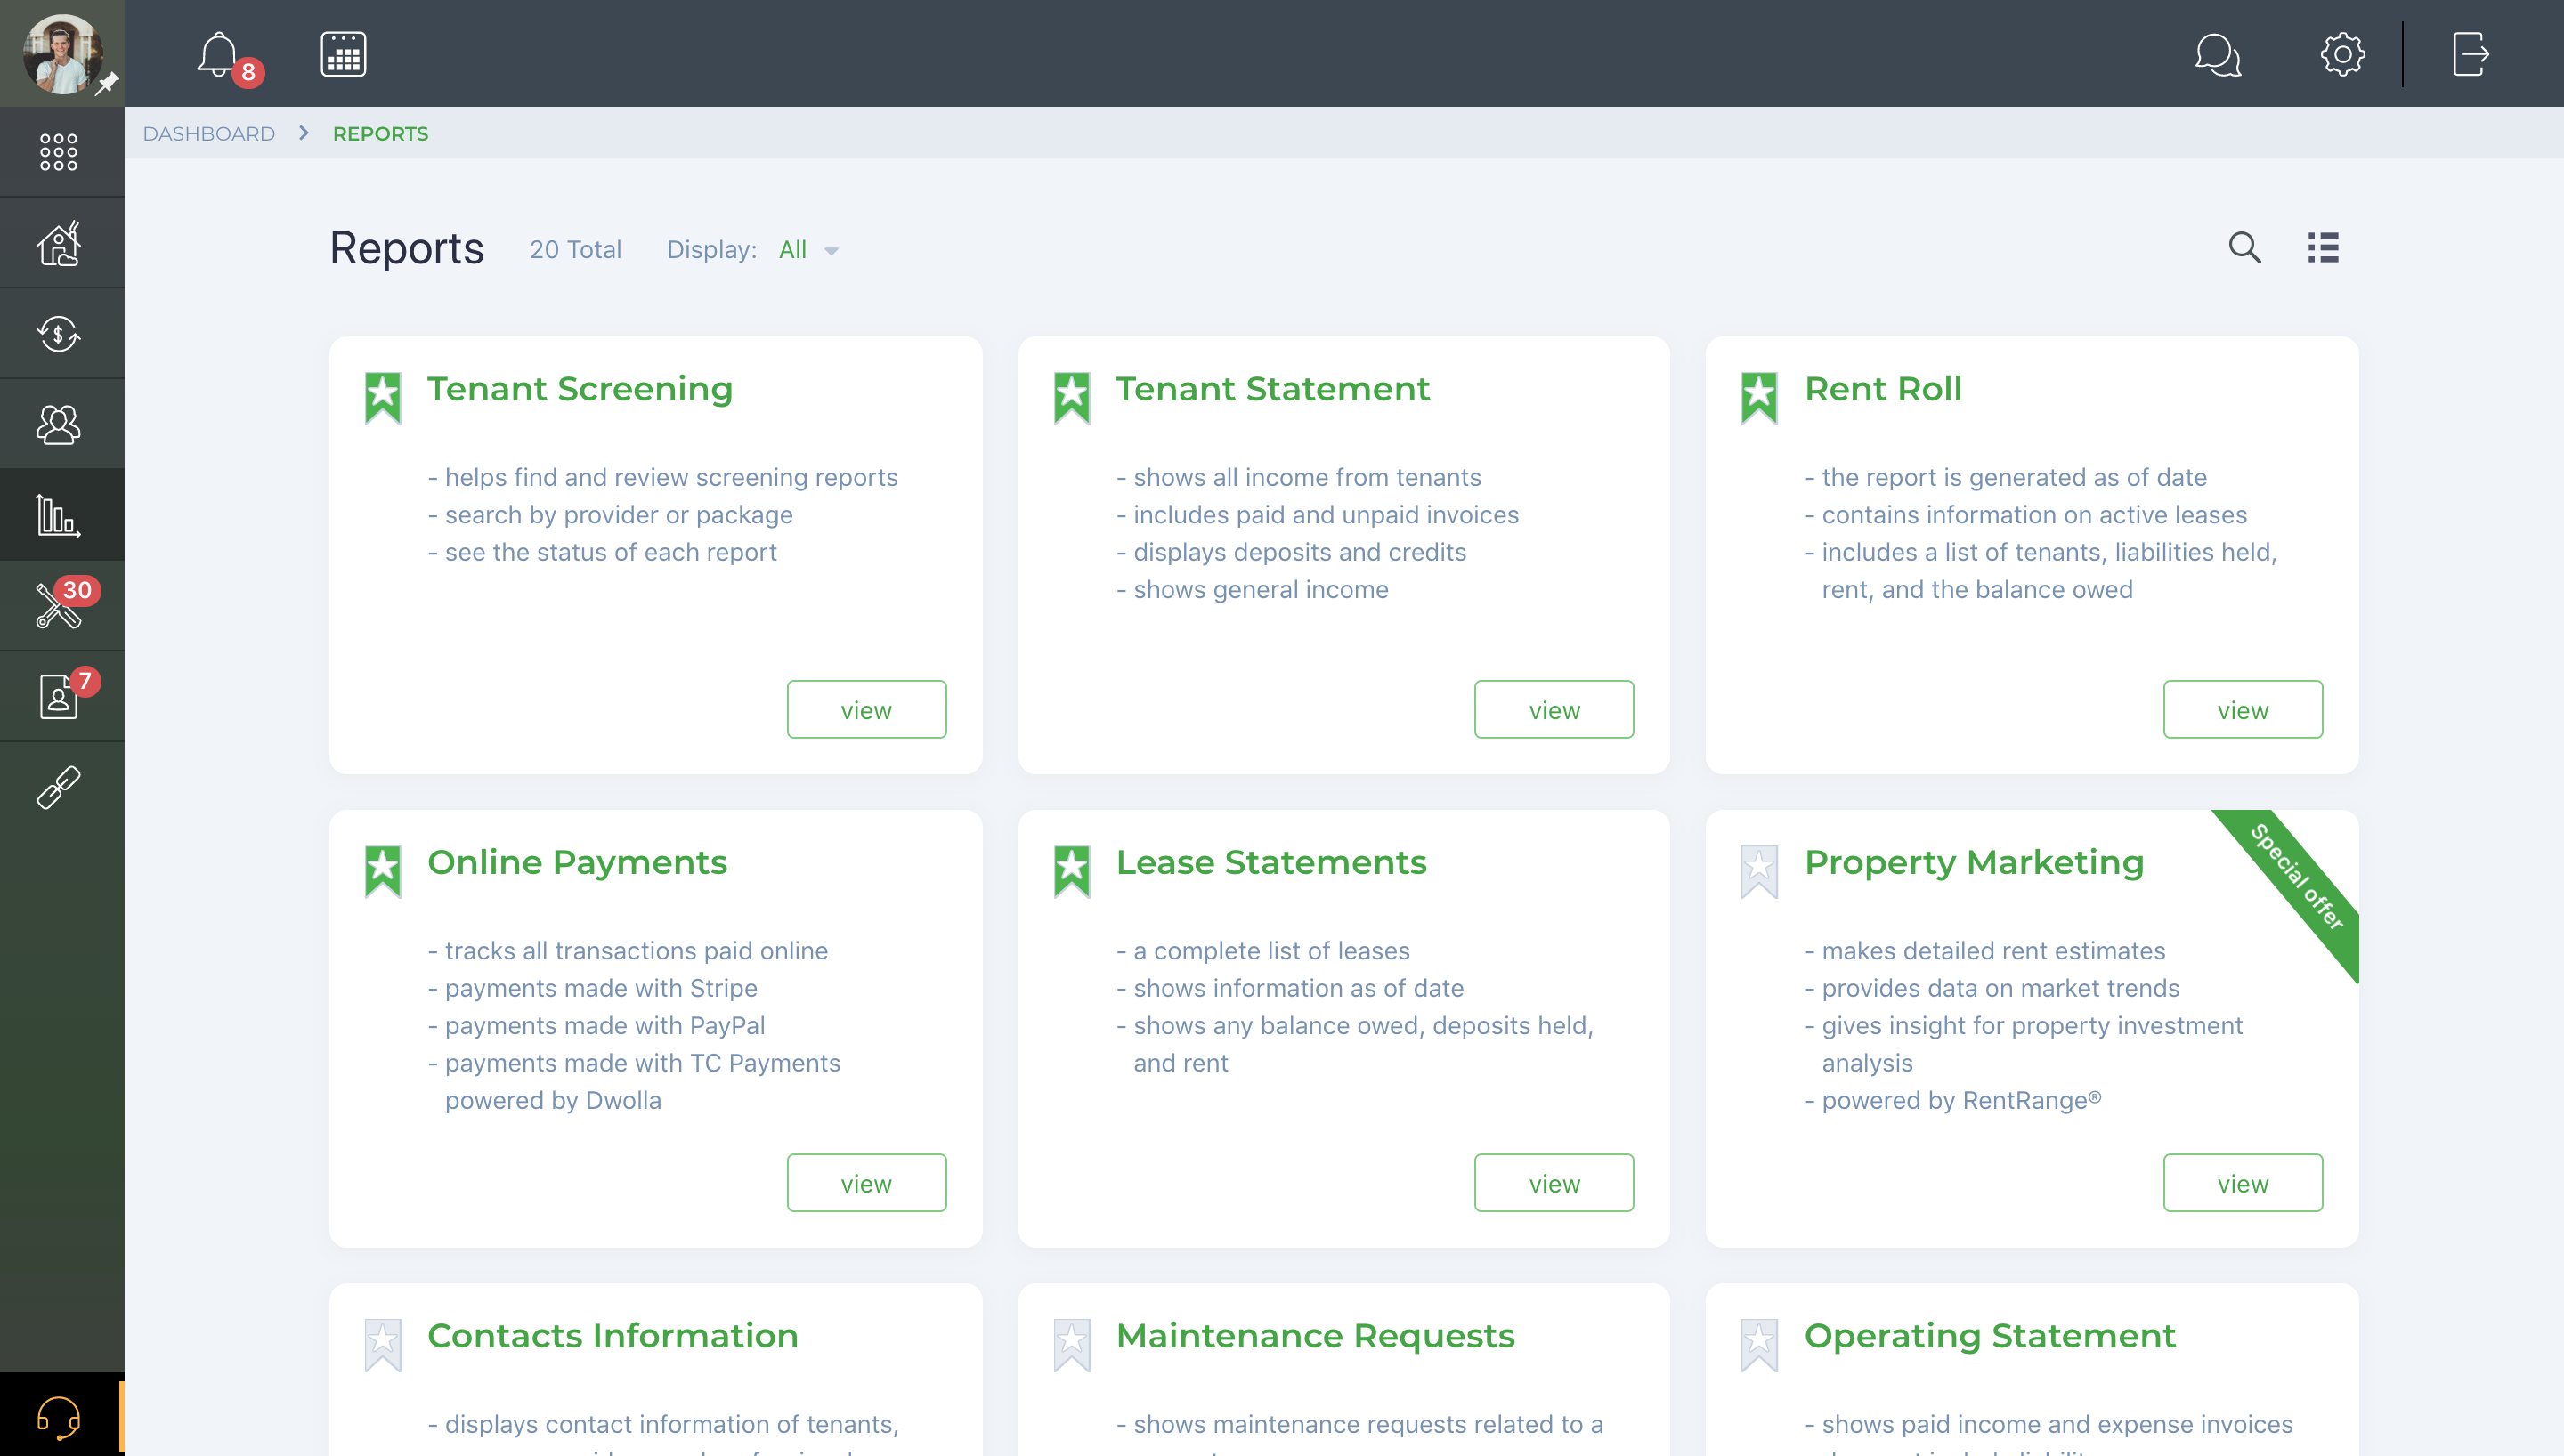Favorite the Property Marketing report bookmark
This screenshot has height=1456, width=2564.
(1759, 872)
